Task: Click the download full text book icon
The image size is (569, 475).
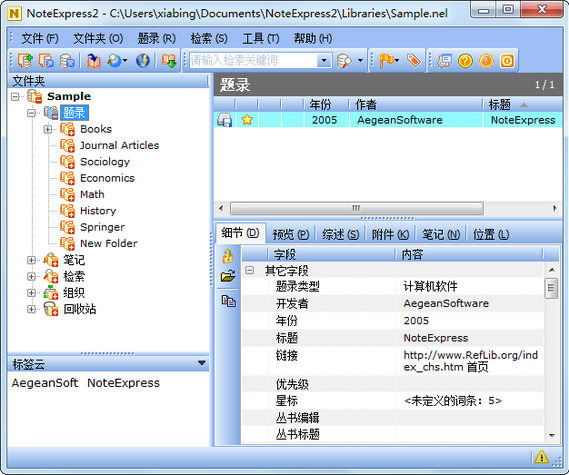Action: pos(169,61)
